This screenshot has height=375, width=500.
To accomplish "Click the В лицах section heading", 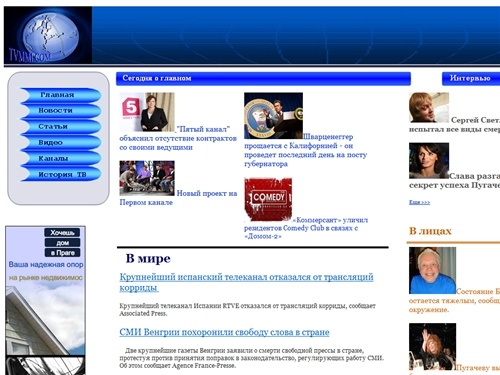I will tap(430, 231).
